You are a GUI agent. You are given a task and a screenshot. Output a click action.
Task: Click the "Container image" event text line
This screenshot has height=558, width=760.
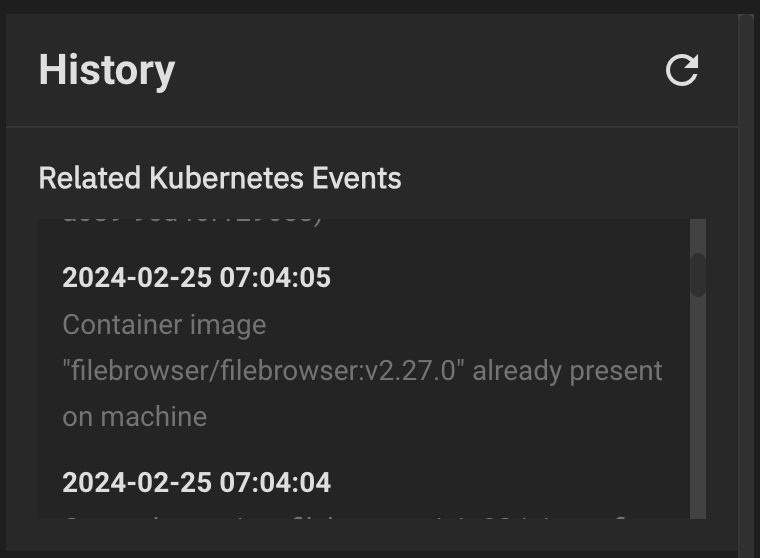click(x=164, y=325)
